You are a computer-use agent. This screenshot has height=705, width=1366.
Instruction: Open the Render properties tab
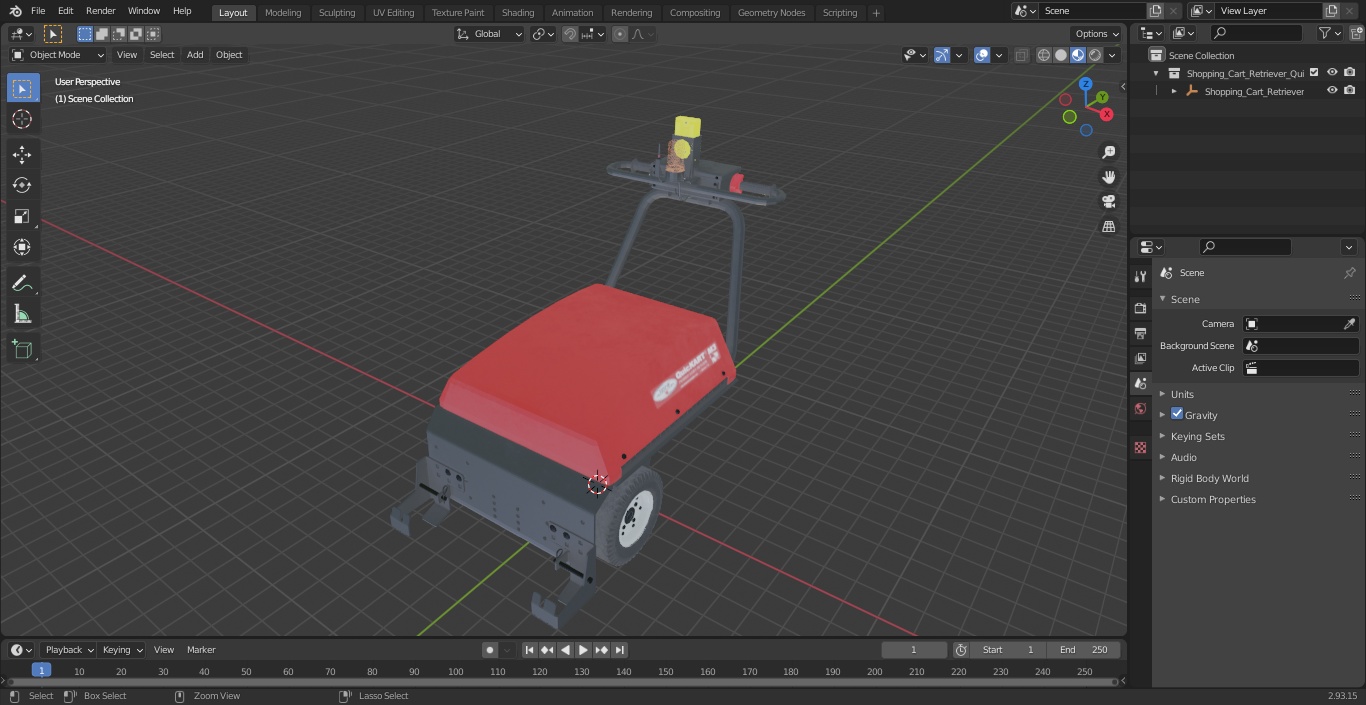(1140, 308)
